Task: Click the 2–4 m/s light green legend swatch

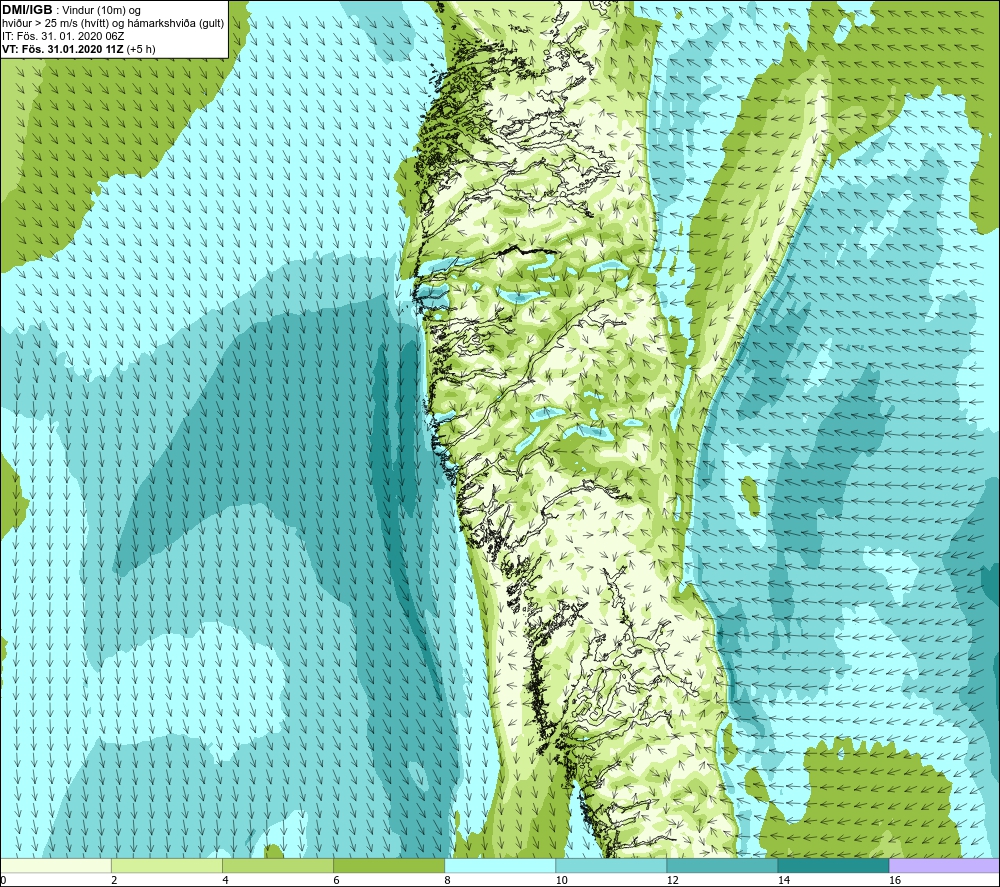Action: pos(166,865)
